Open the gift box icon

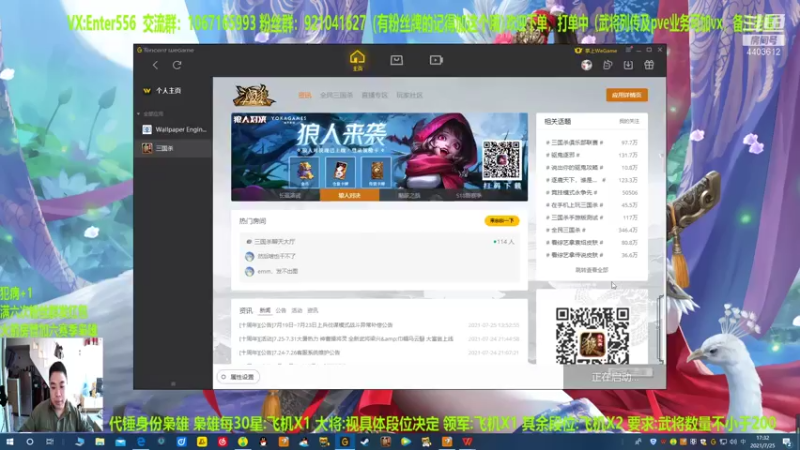(x=649, y=65)
